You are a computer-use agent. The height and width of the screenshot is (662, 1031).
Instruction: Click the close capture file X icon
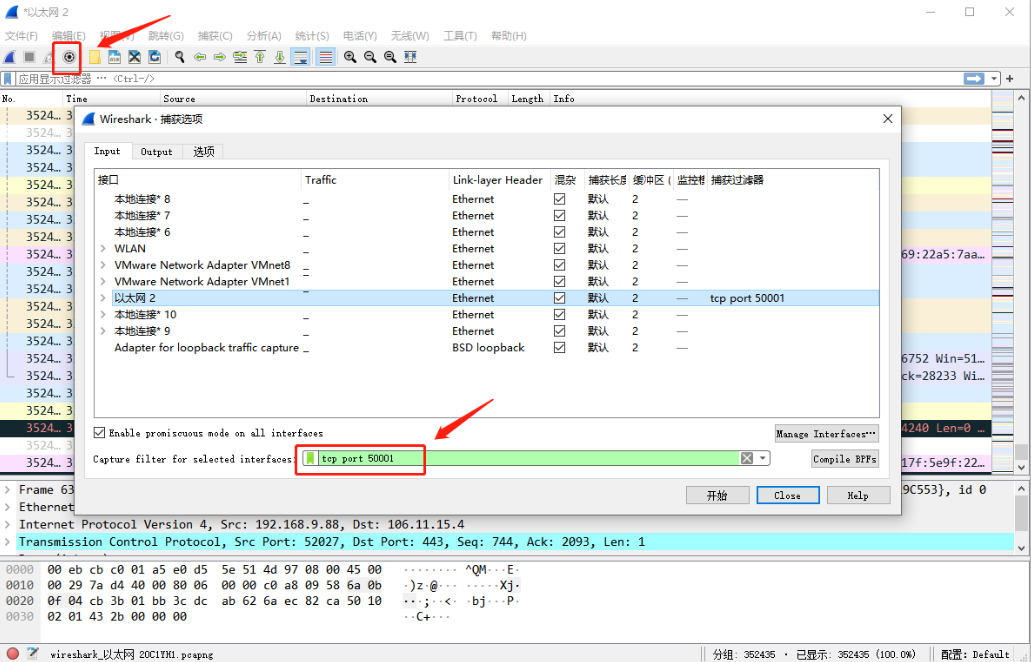point(135,57)
